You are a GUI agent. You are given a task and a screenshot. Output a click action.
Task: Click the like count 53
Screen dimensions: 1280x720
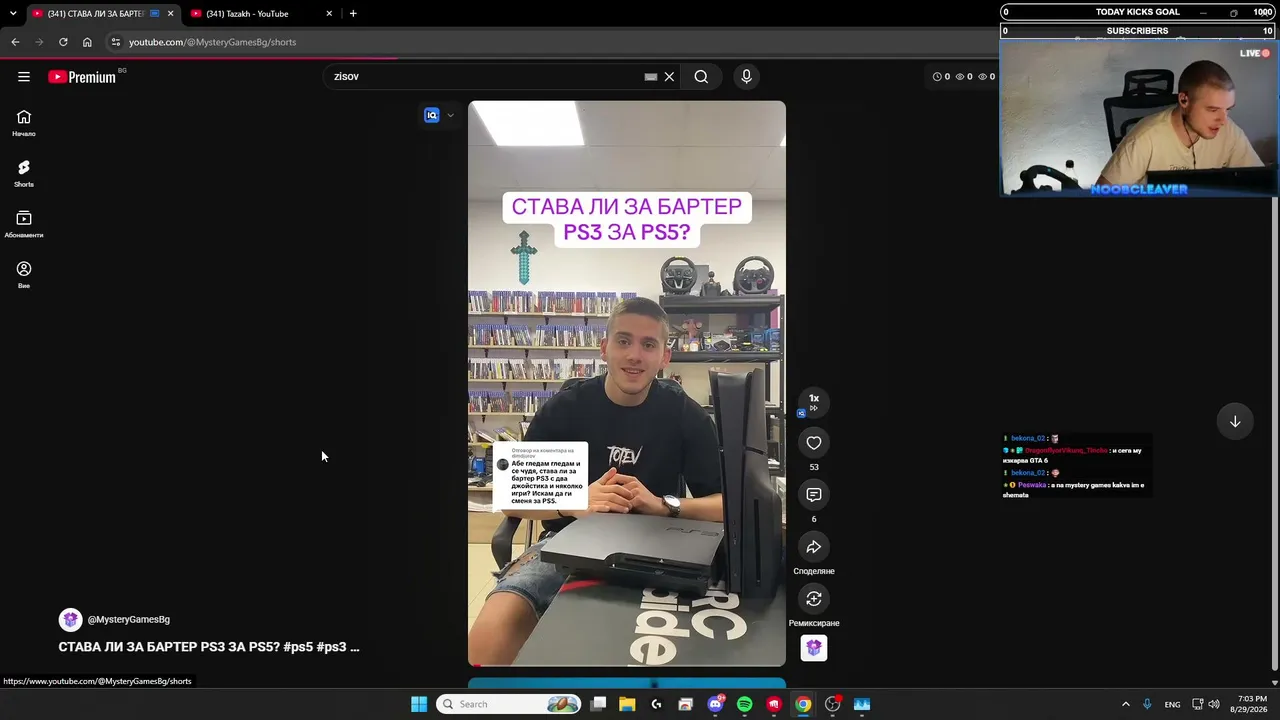[814, 467]
